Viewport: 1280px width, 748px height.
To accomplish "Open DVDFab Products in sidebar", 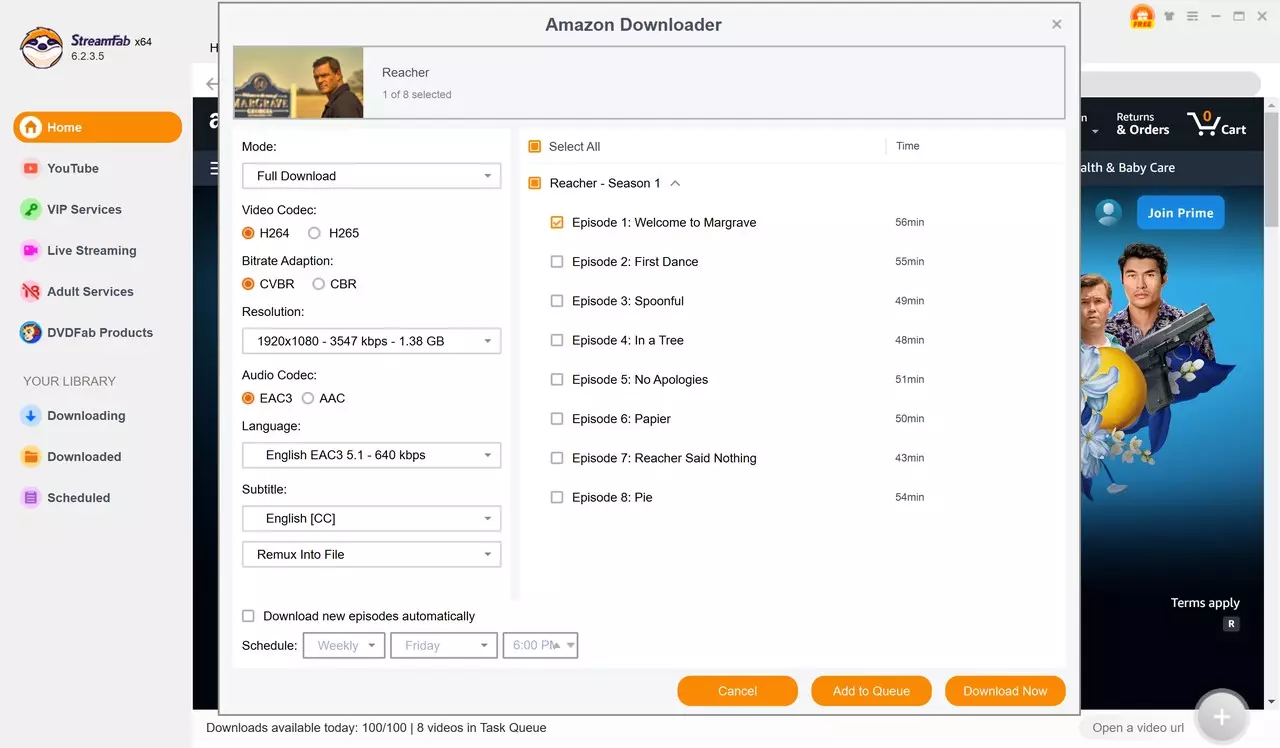I will pos(99,332).
